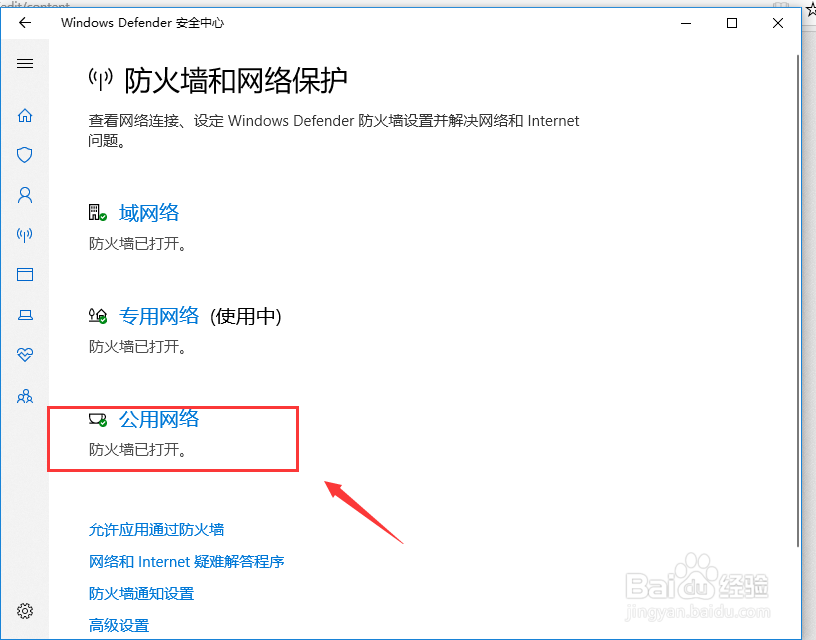Click the domain network building icon
Viewport: 816px width, 640px height.
(97, 212)
